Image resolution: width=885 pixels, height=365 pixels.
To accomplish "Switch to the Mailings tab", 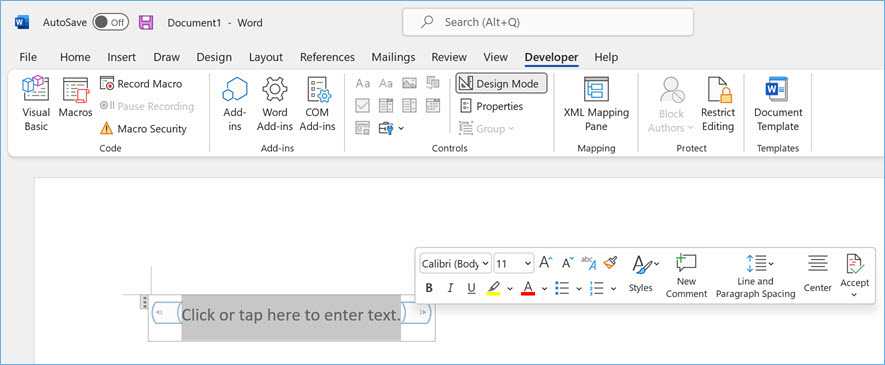I will pyautogui.click(x=393, y=57).
